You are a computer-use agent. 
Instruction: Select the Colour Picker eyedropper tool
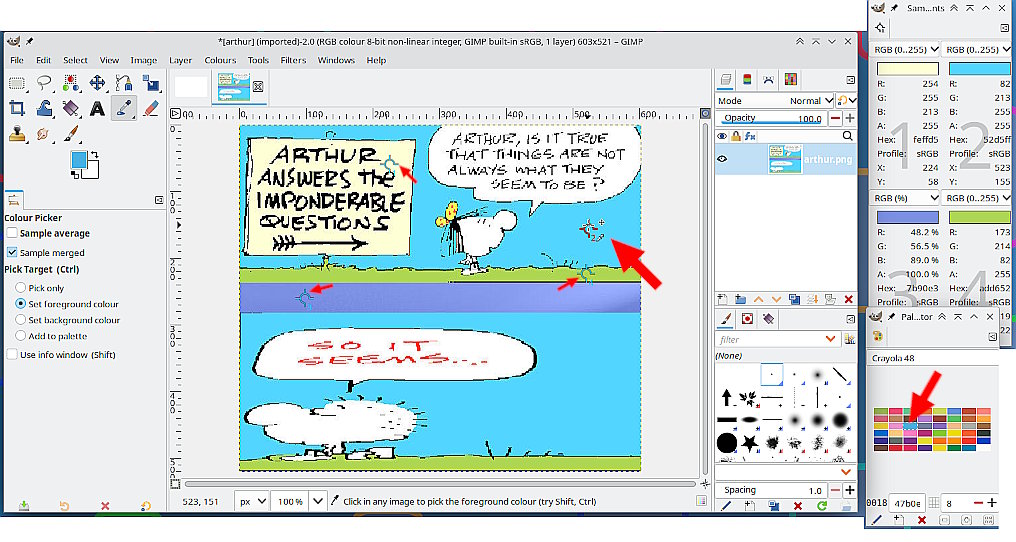pyautogui.click(x=124, y=108)
